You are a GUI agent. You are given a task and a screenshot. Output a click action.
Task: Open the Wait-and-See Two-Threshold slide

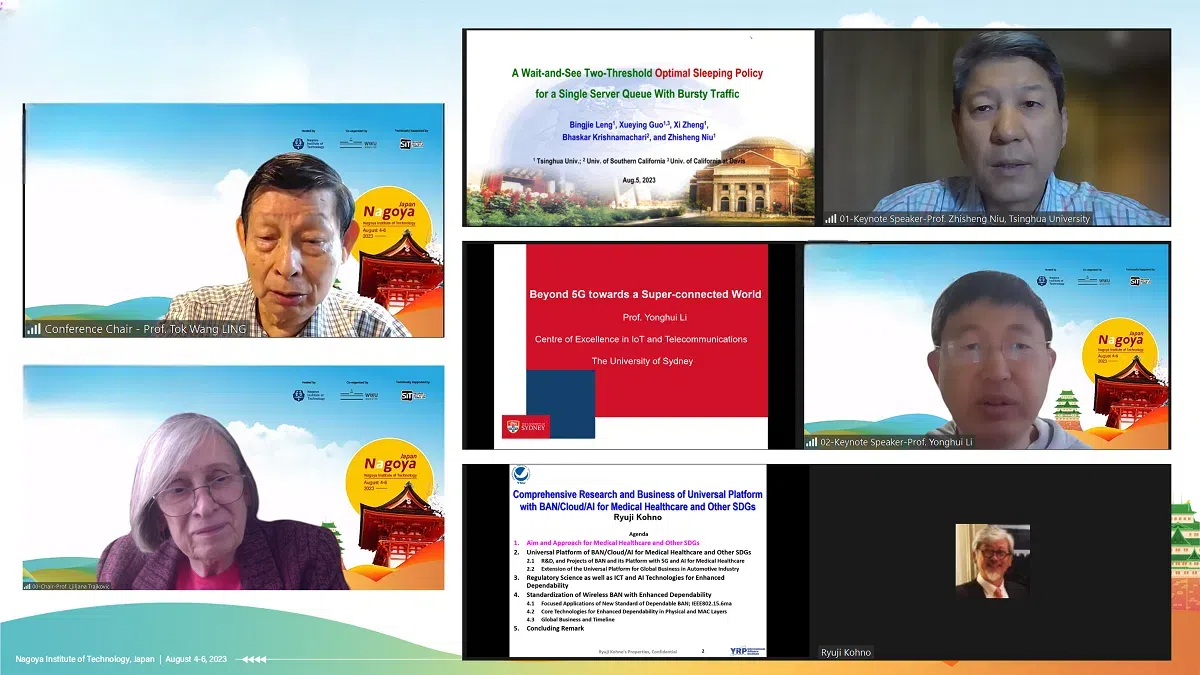[639, 127]
